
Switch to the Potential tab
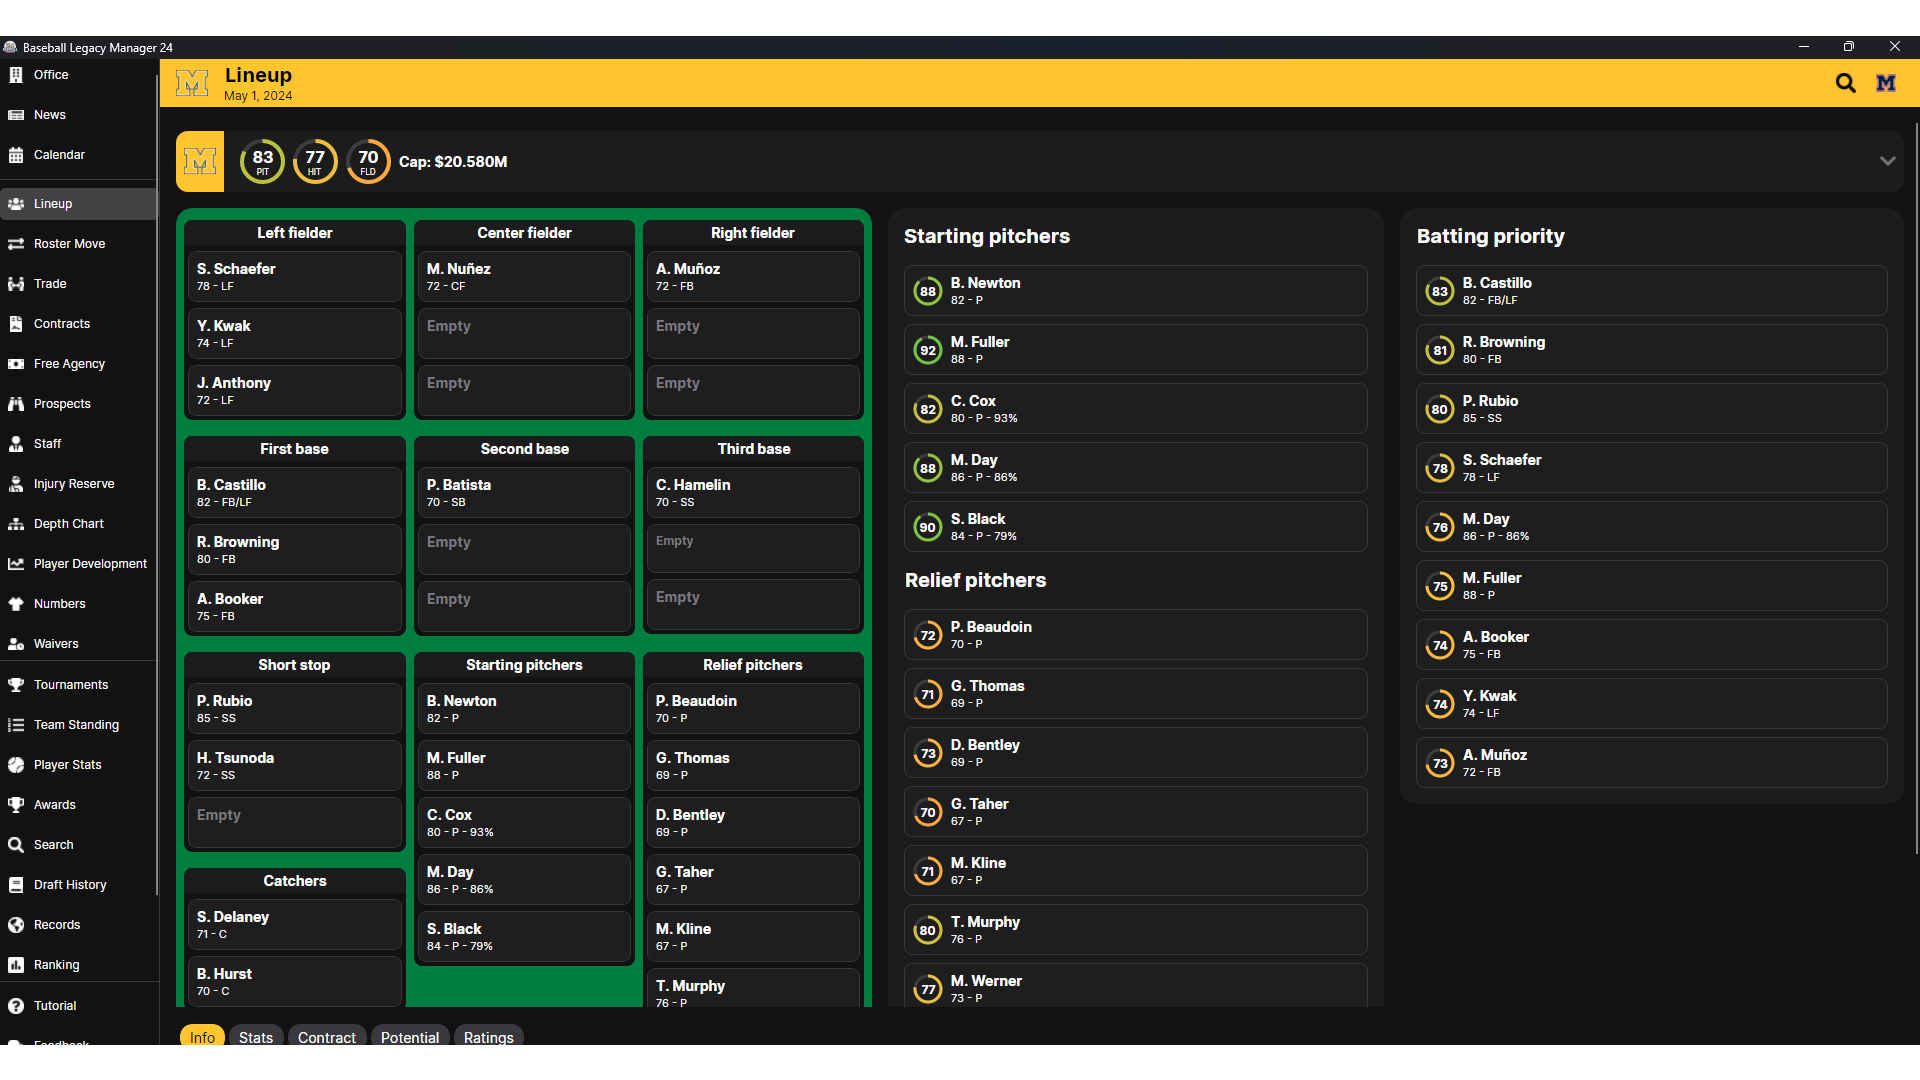point(410,1037)
